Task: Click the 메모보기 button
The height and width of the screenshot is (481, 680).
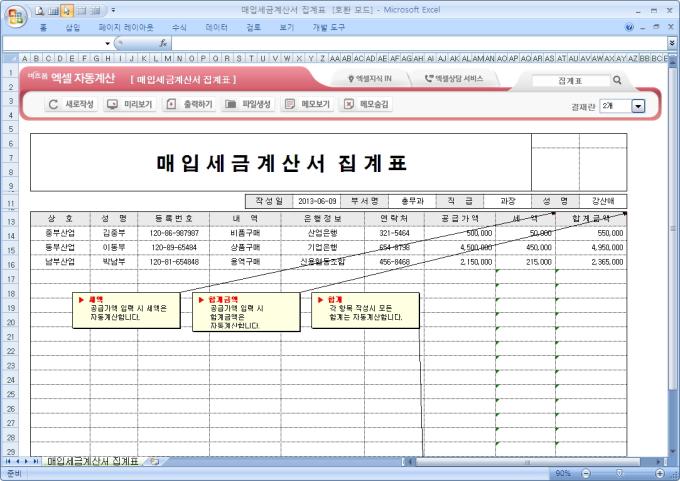Action: point(307,104)
